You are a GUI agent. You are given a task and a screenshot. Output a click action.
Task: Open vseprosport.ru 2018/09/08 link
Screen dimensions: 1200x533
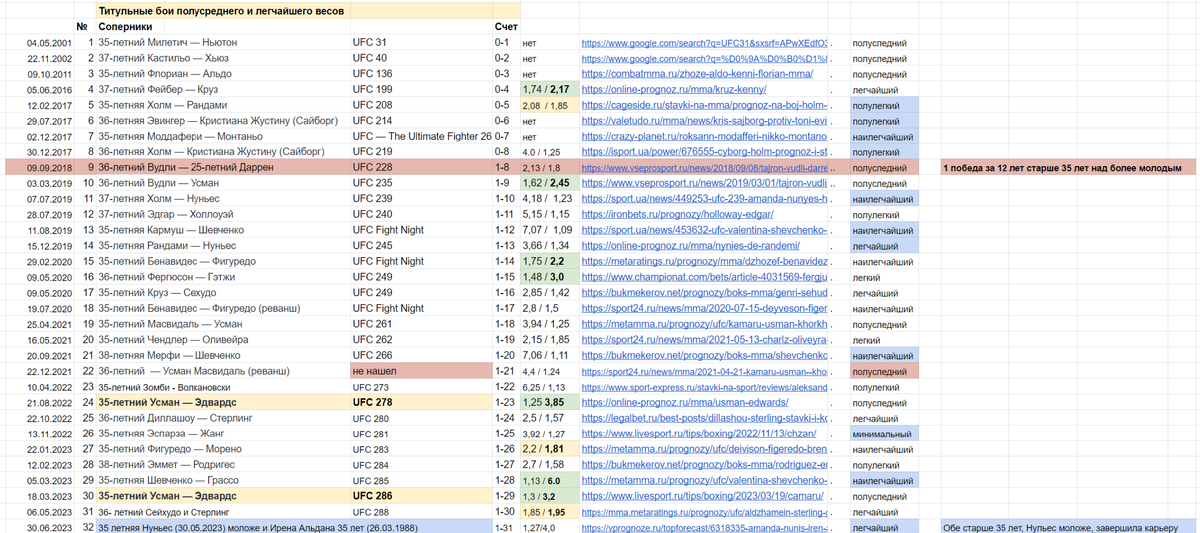click(704, 168)
